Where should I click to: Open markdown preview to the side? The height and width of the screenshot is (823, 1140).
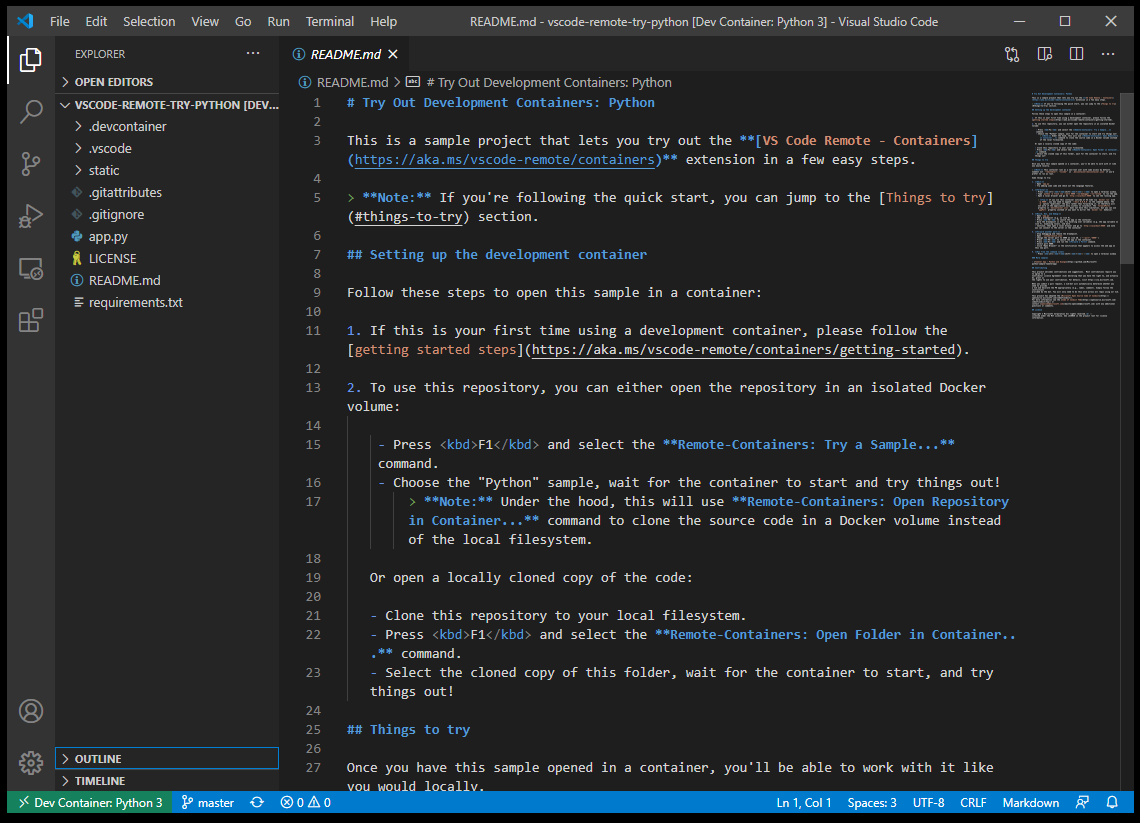click(1045, 55)
